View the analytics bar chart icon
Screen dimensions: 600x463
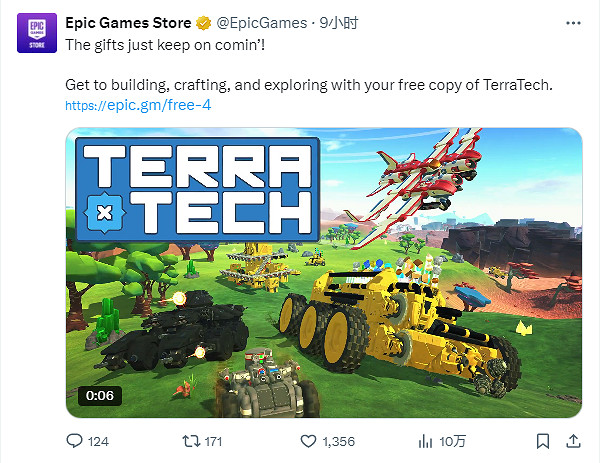[x=425, y=441]
